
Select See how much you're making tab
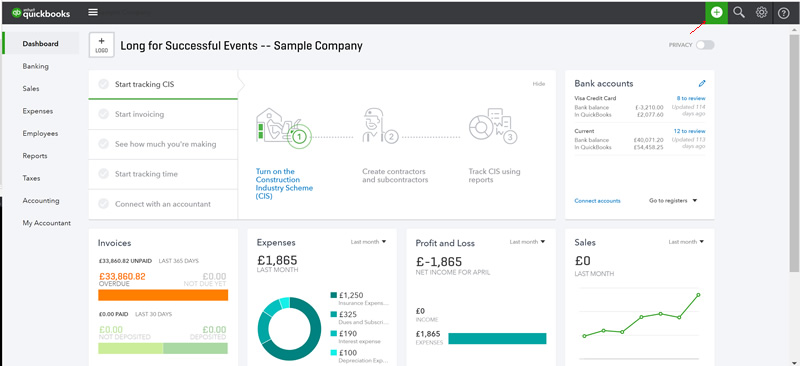pos(163,144)
